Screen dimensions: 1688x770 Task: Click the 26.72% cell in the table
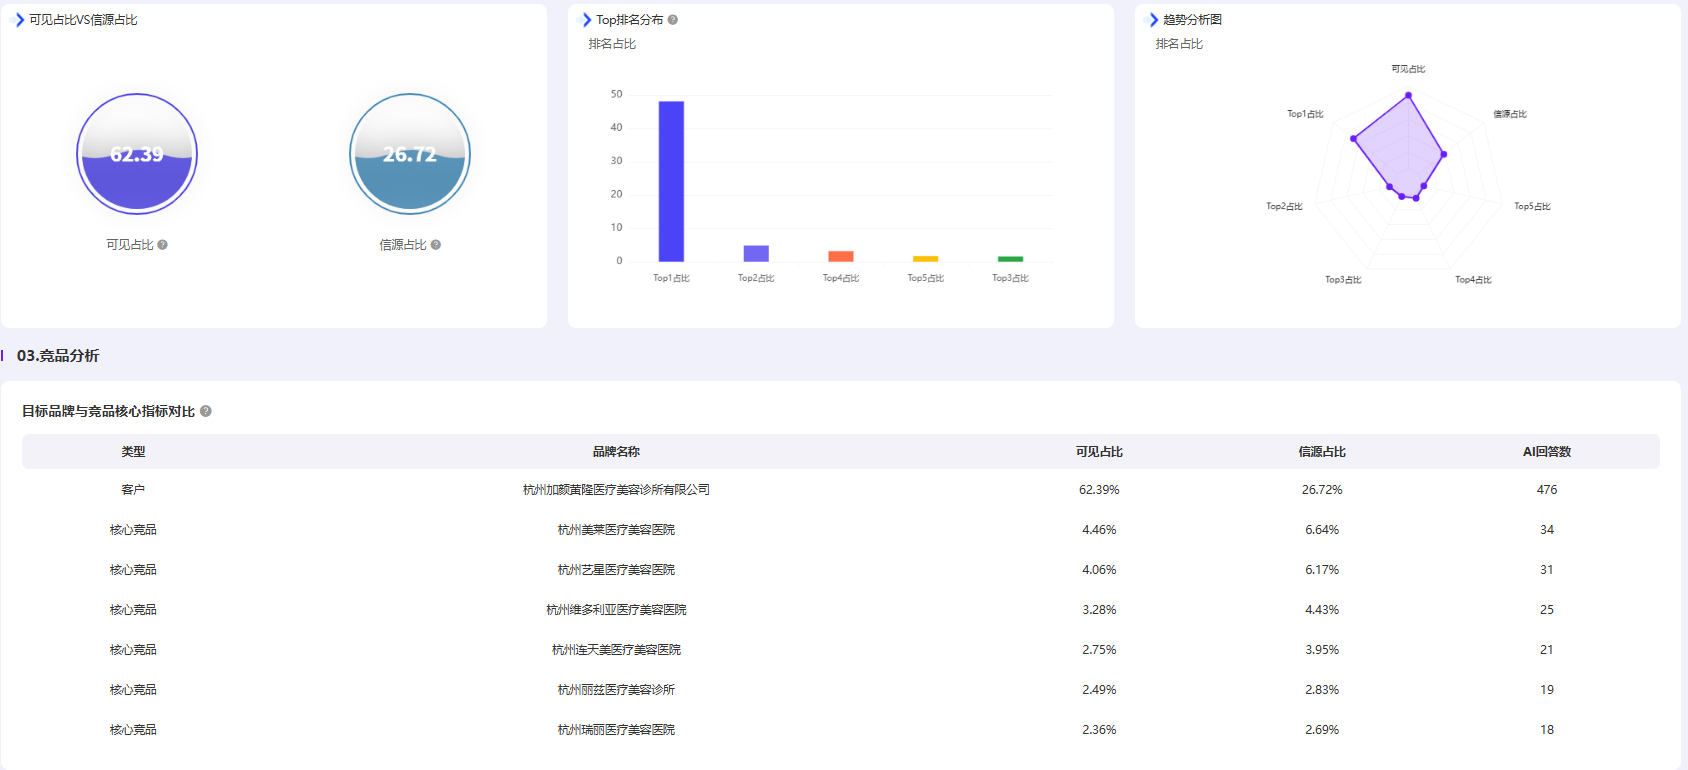click(x=1322, y=490)
